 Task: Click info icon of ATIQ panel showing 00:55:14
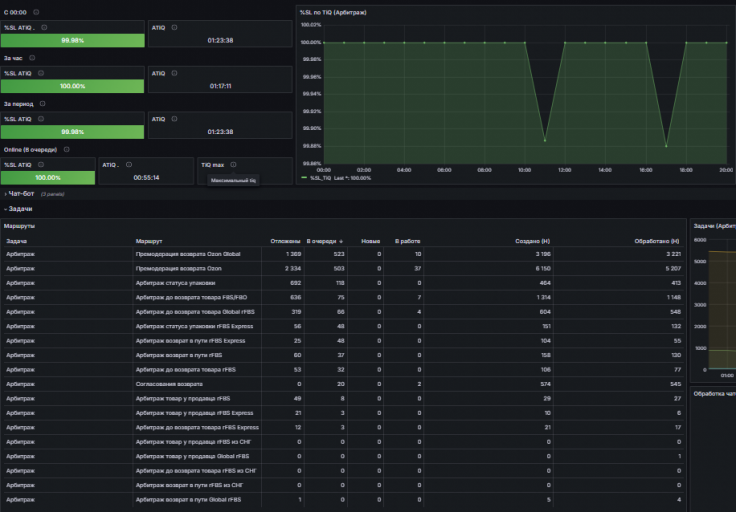(129, 165)
